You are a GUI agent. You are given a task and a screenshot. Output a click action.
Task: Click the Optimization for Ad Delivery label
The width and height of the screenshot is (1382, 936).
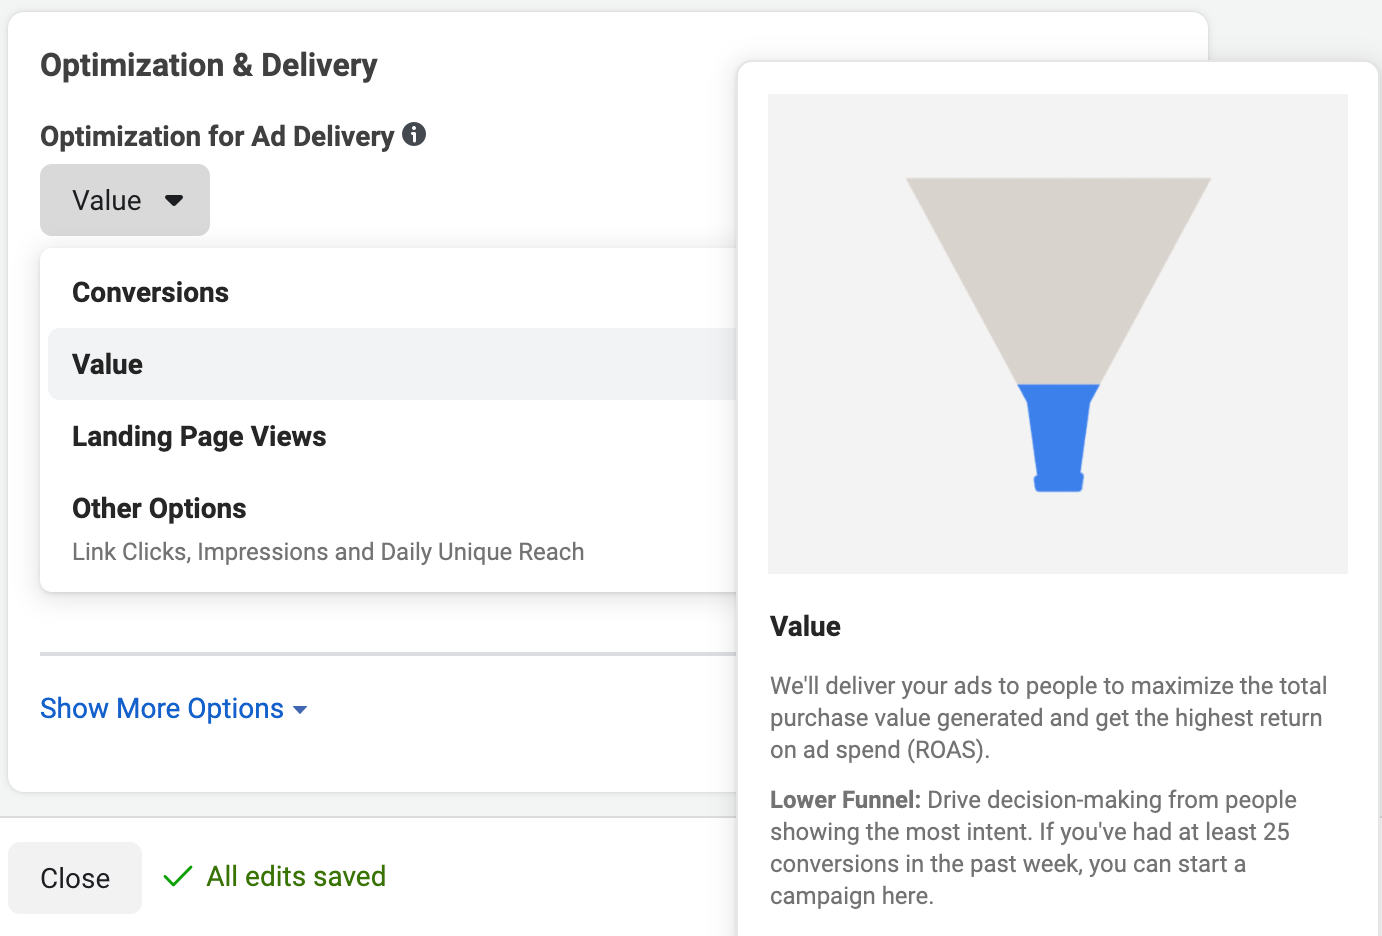[217, 136]
